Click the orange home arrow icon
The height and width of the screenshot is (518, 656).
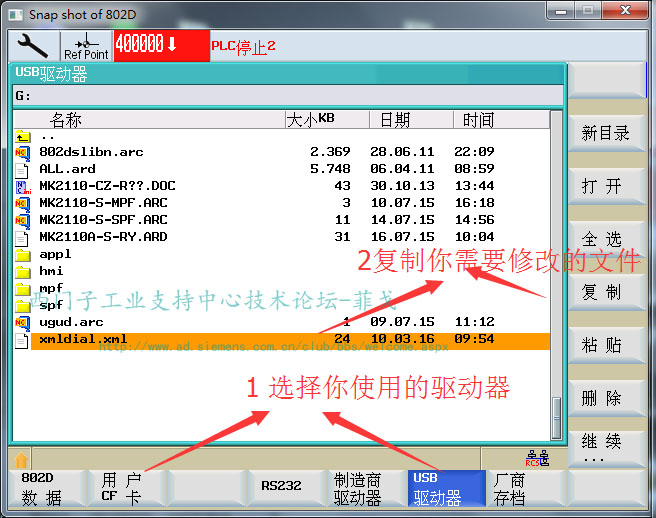pyautogui.click(x=21, y=460)
